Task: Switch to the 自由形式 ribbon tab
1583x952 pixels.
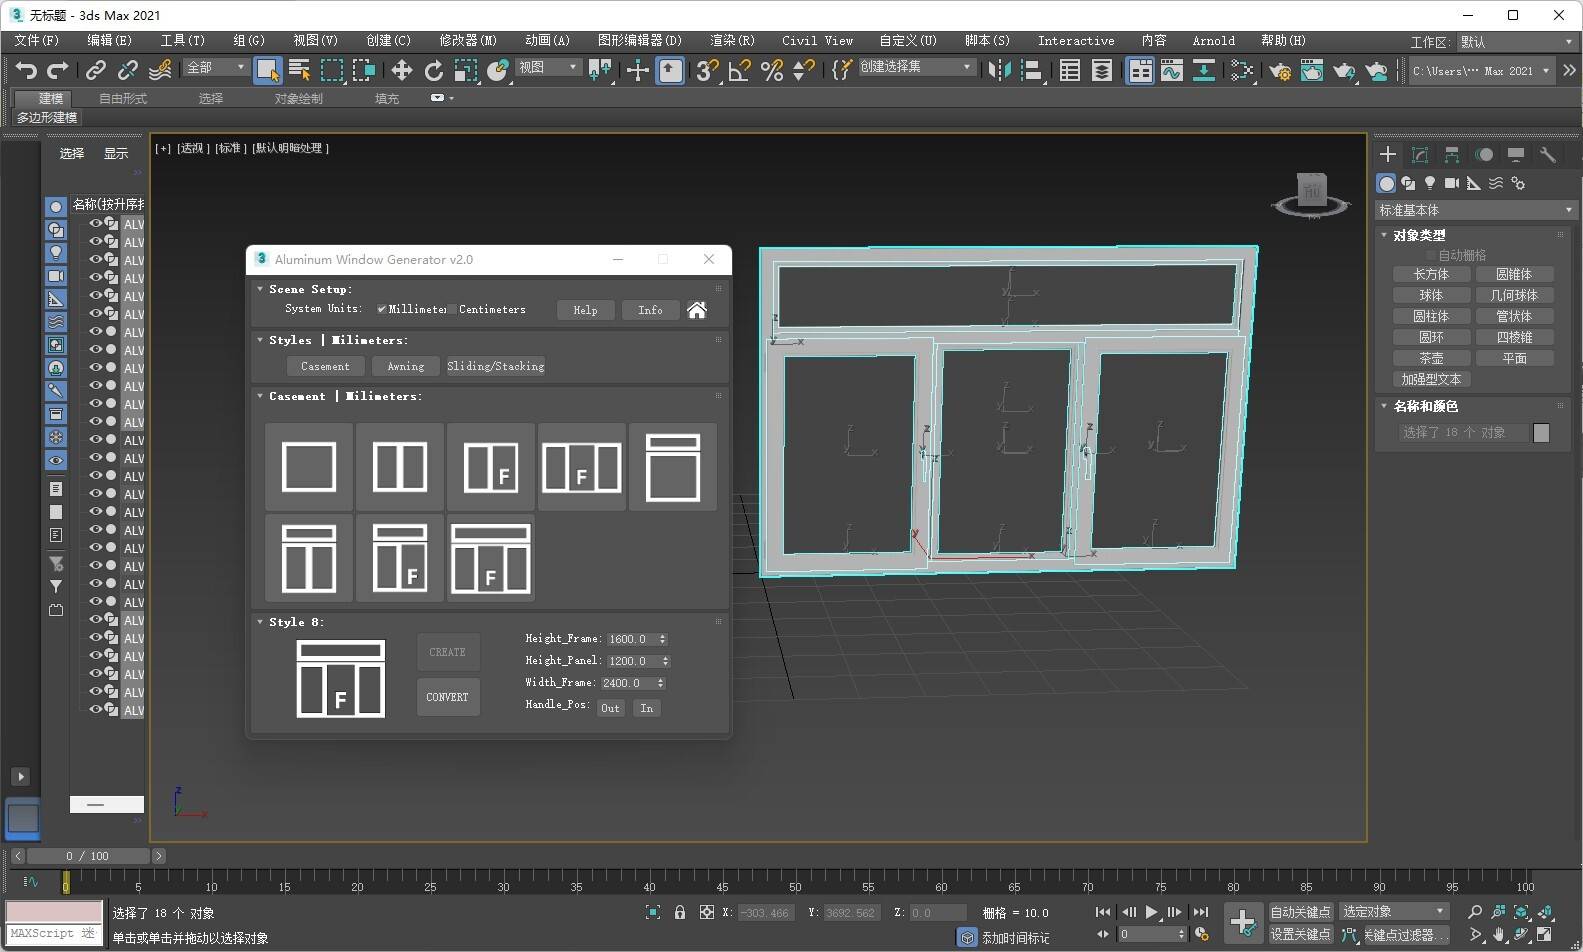Action: coord(123,98)
